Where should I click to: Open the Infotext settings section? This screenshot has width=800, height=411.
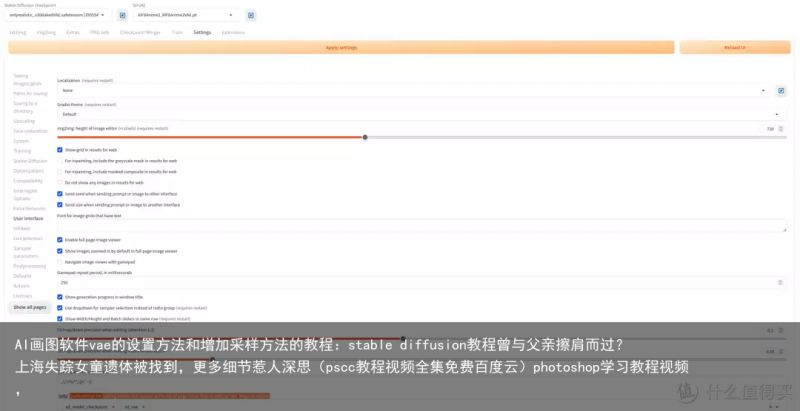coord(21,228)
